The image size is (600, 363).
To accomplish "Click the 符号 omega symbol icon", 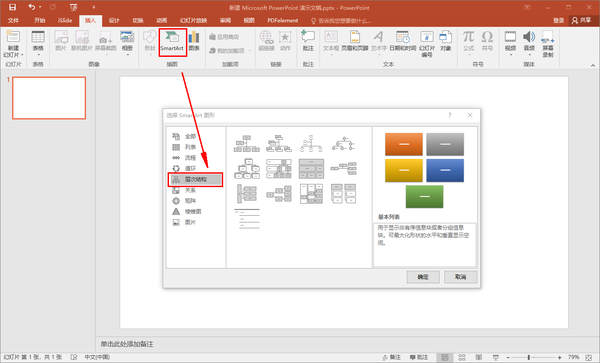I will click(x=487, y=42).
